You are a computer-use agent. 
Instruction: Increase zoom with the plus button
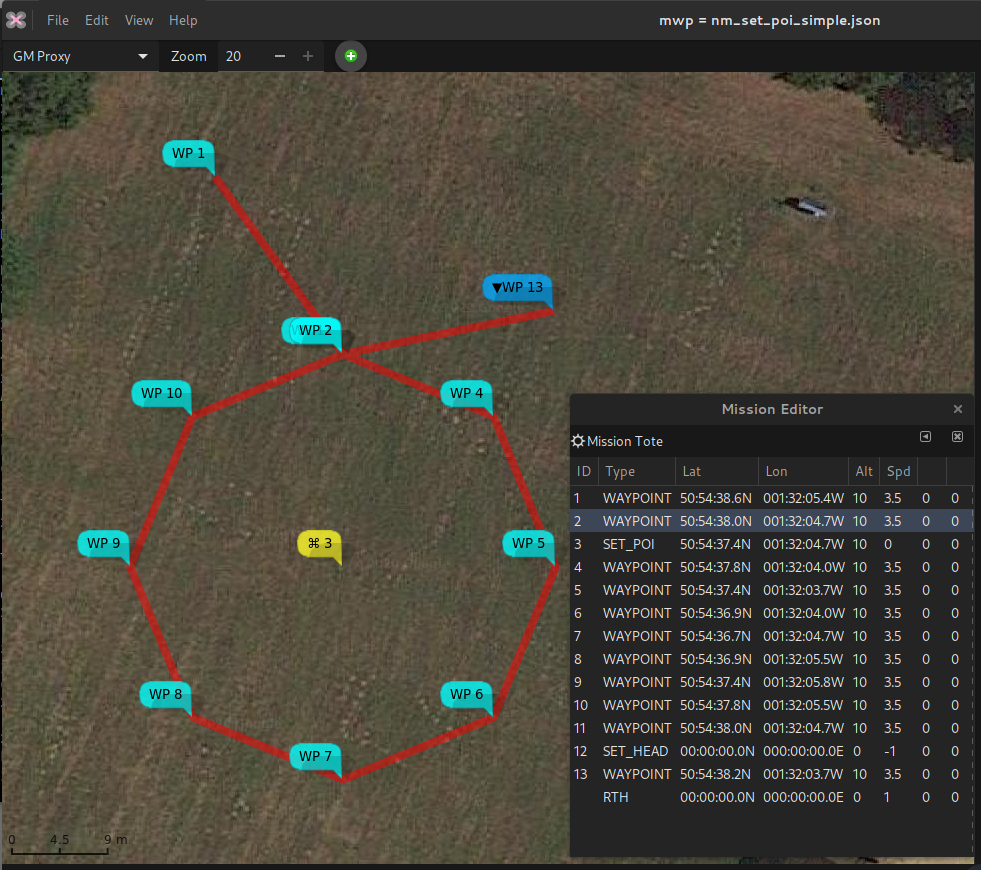point(308,56)
